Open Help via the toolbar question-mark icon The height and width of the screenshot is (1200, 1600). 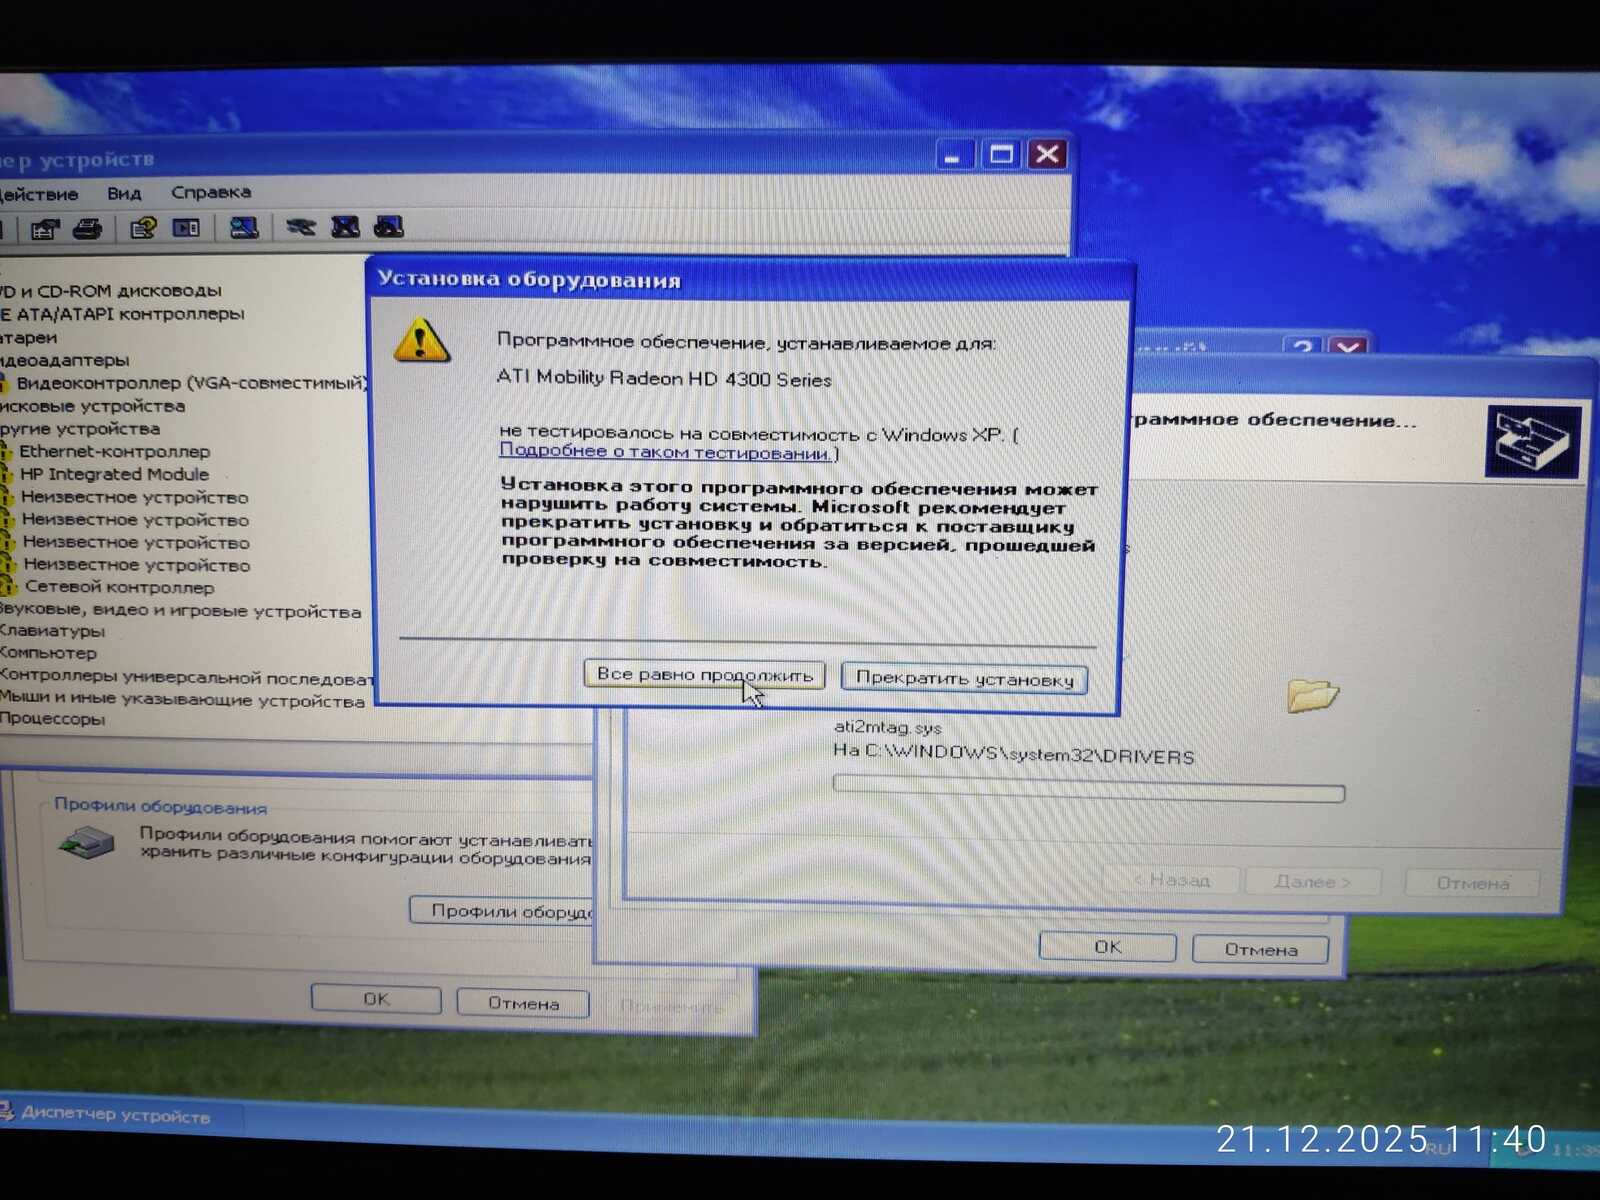(143, 228)
